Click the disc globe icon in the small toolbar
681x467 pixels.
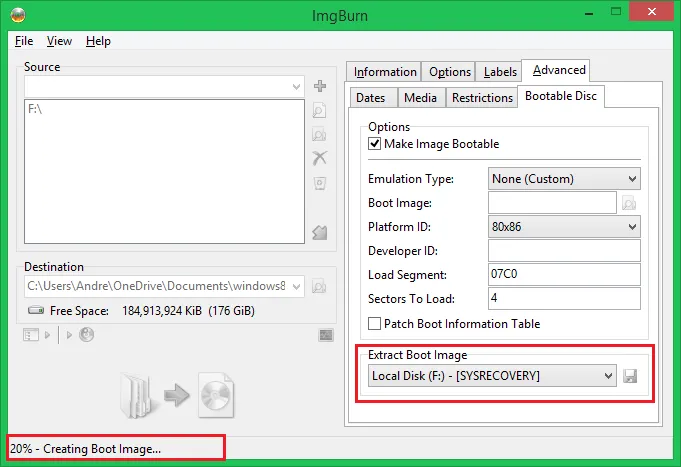(86, 335)
